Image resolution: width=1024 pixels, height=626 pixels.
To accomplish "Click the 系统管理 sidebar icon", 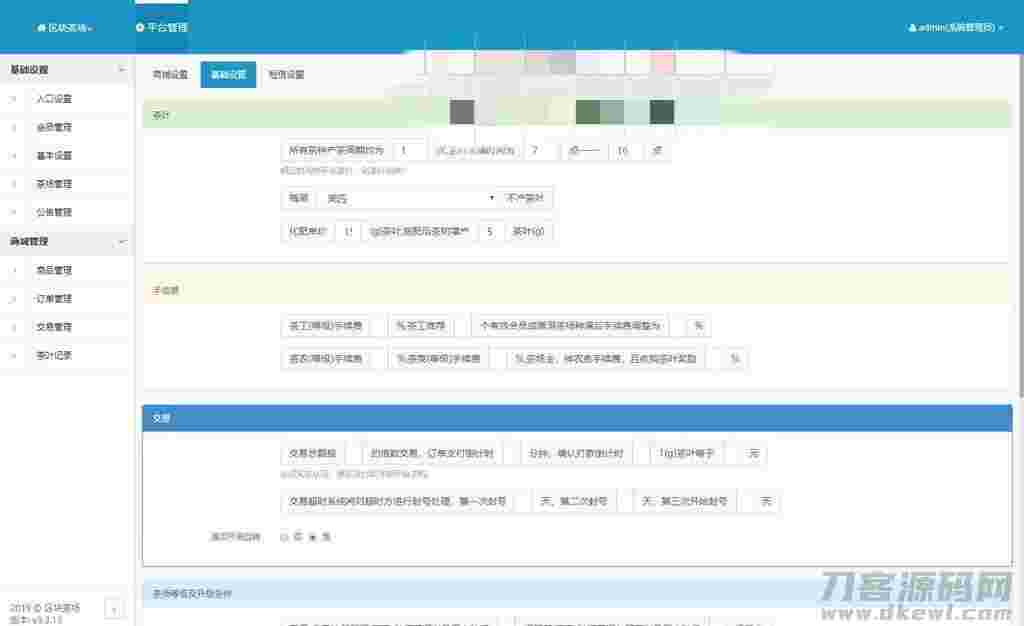I will point(14,184).
